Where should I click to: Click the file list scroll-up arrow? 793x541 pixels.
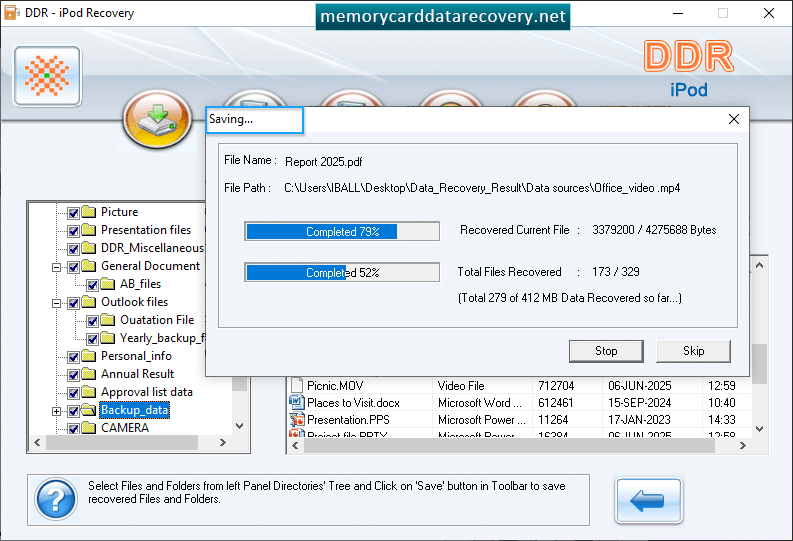759,265
